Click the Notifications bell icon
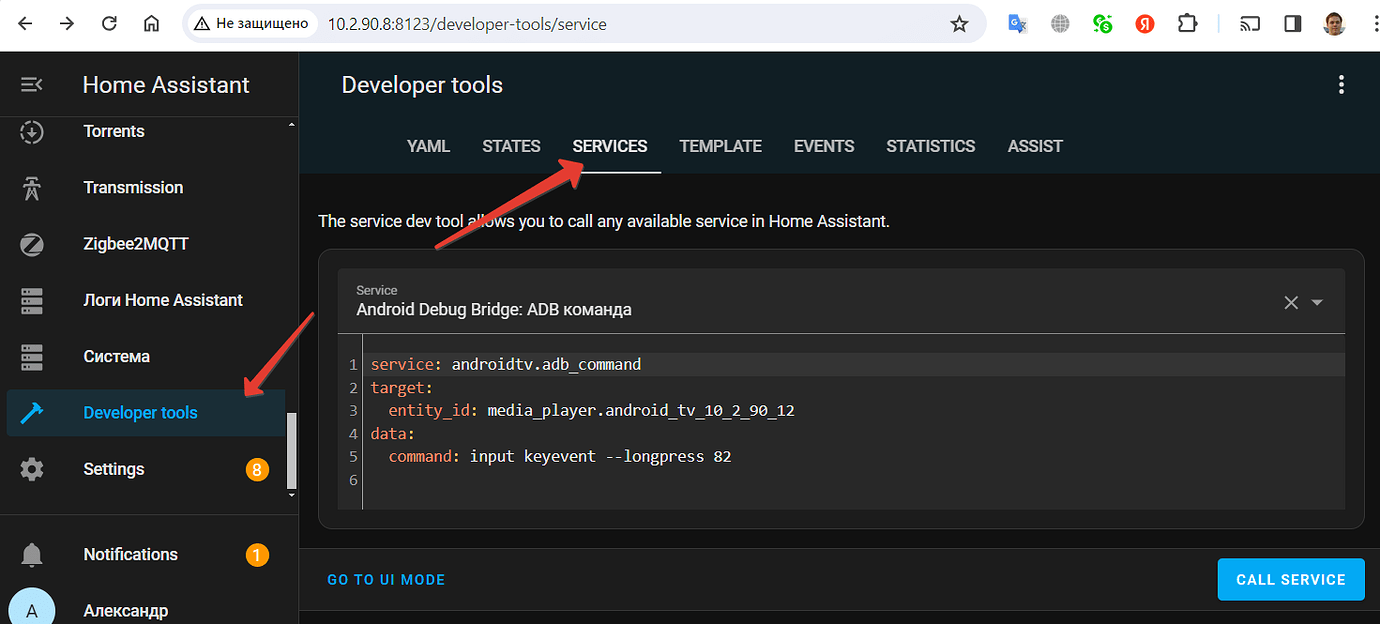Image resolution: width=1380 pixels, height=624 pixels. [31, 554]
